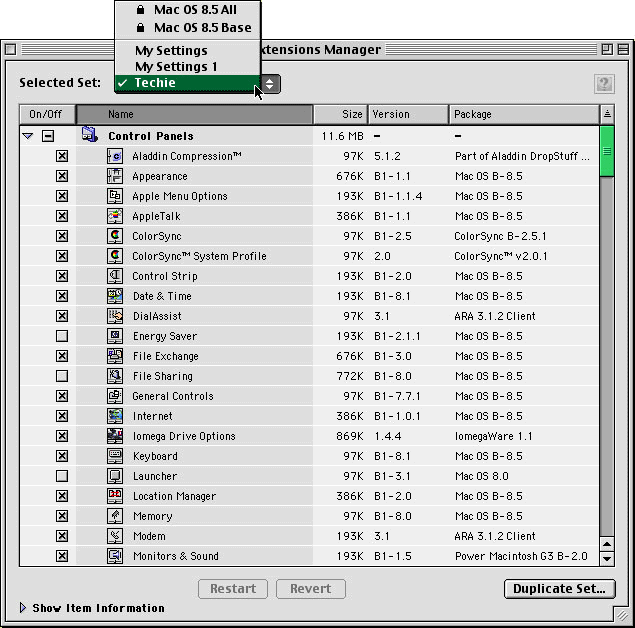This screenshot has width=635, height=628.
Task: Click the Iomega Drive Options icon
Action: coord(115,436)
